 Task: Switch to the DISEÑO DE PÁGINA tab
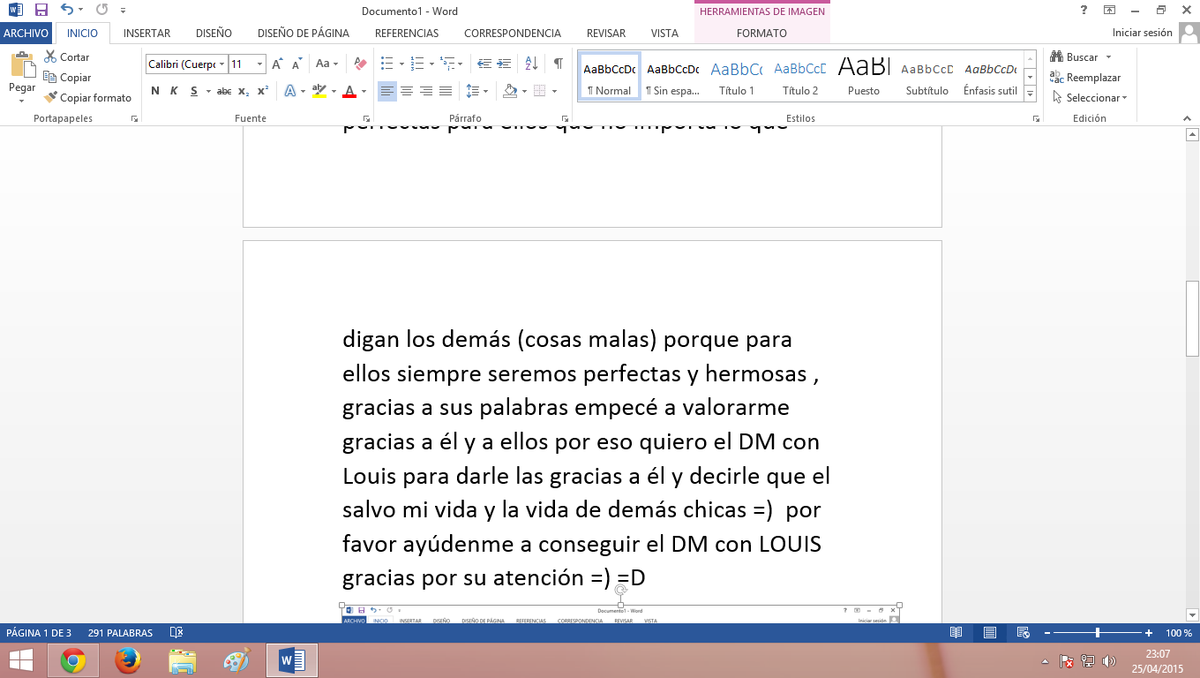[303, 33]
